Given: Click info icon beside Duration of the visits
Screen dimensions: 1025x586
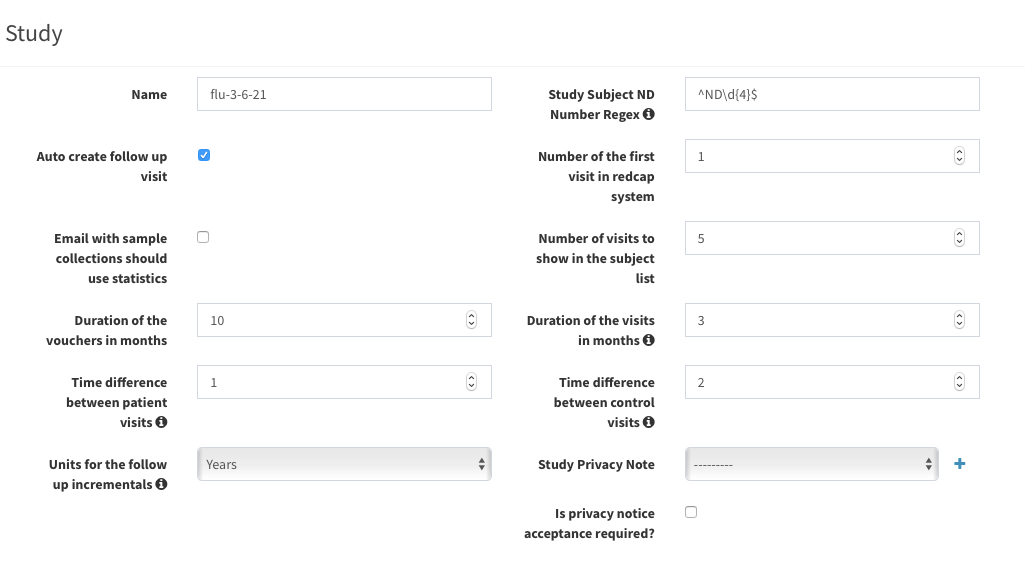Looking at the screenshot, I should (649, 341).
